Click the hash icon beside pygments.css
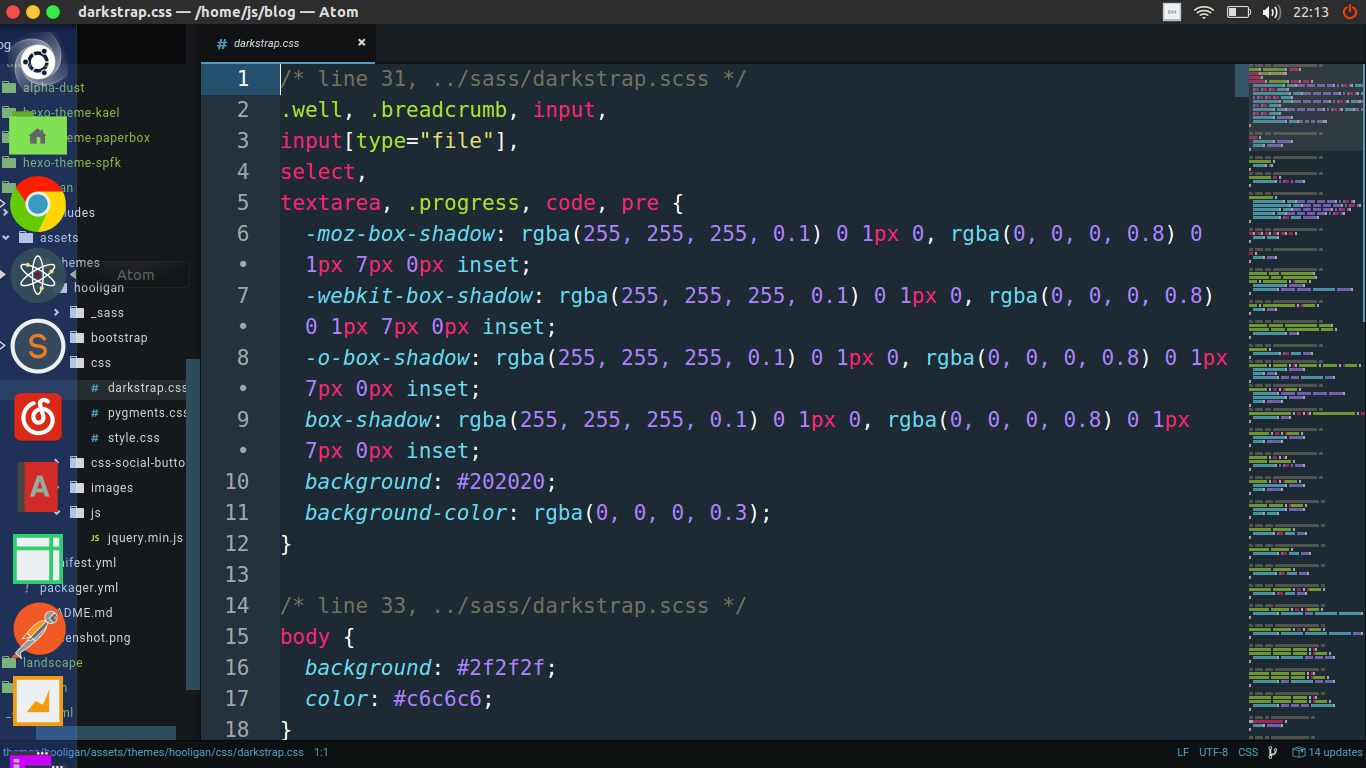 (95, 413)
